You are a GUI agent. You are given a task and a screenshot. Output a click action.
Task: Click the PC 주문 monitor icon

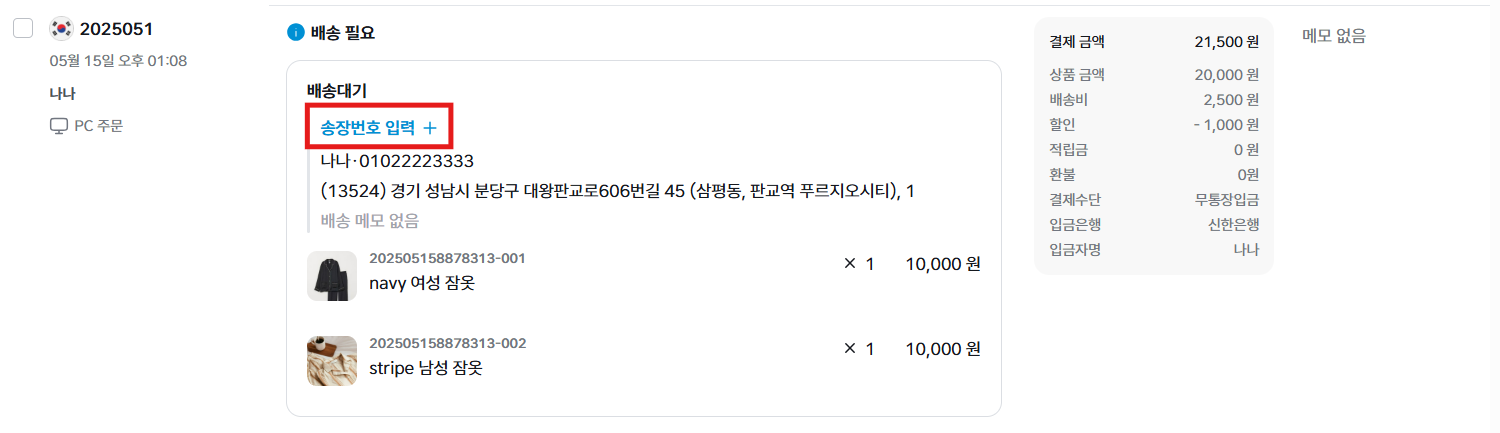coord(58,126)
